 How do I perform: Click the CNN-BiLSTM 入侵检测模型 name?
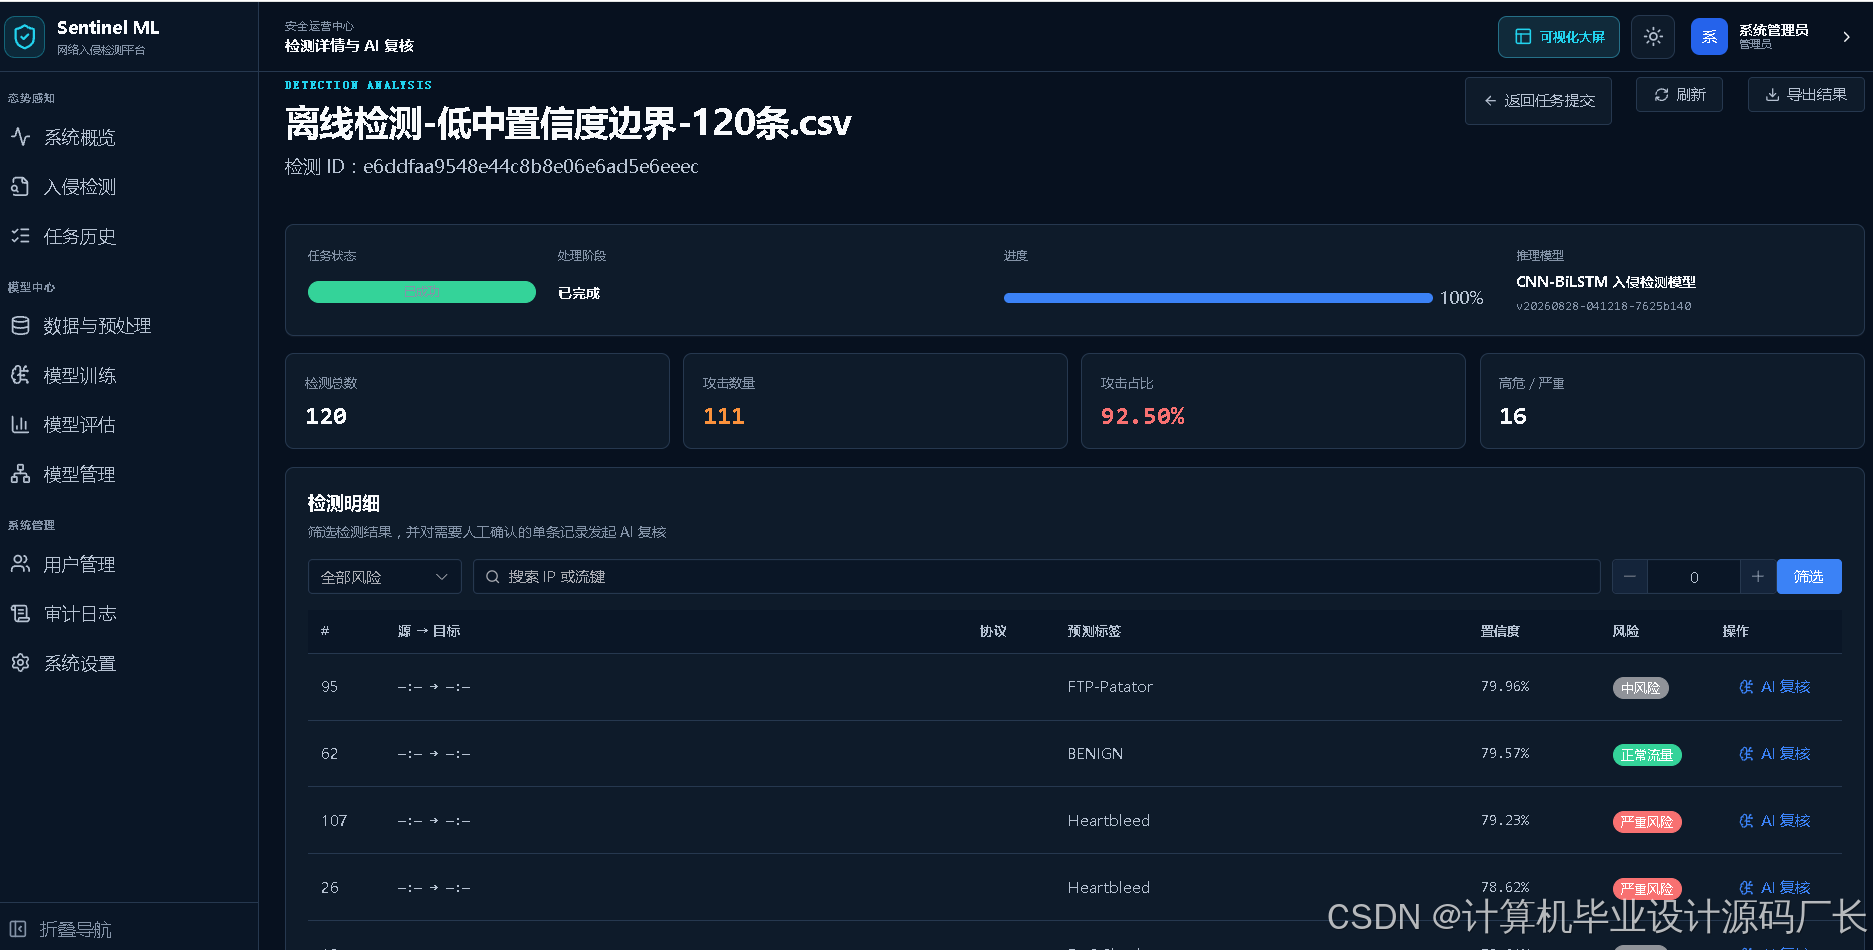click(1606, 282)
